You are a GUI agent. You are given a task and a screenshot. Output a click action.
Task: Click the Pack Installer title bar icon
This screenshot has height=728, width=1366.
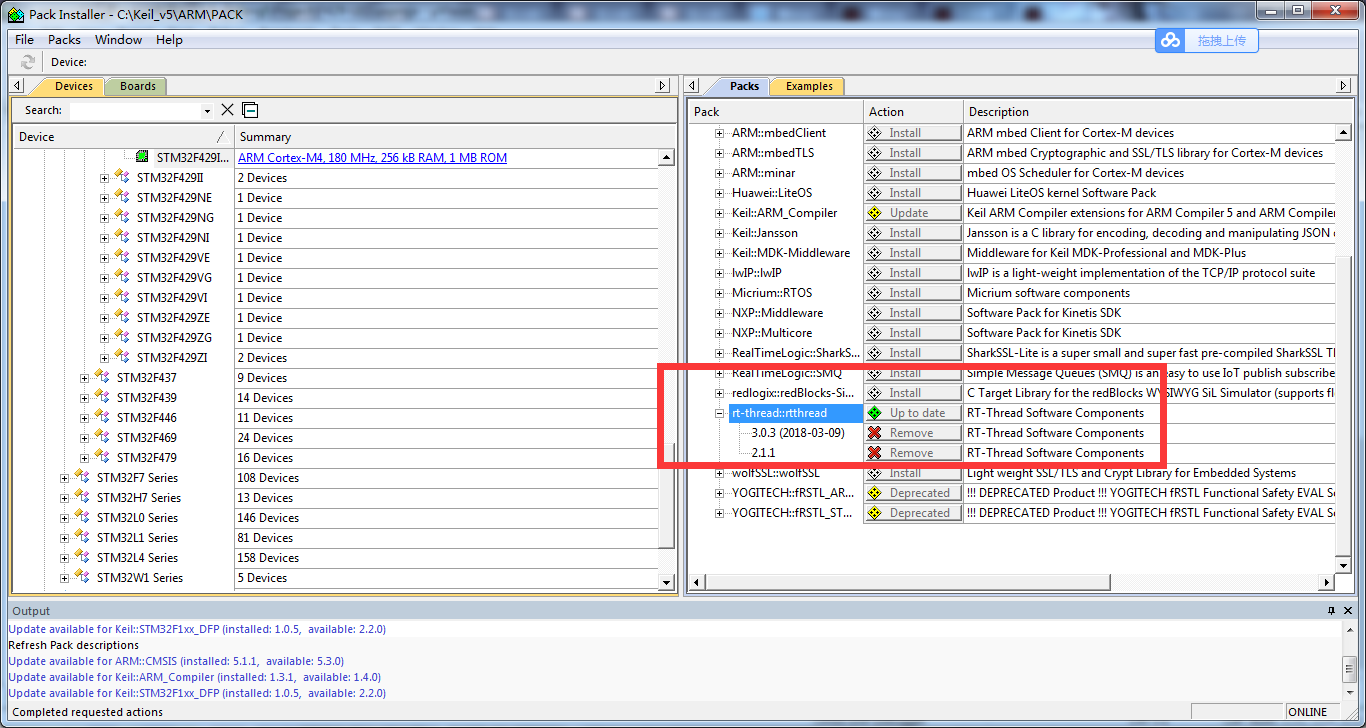[15, 13]
